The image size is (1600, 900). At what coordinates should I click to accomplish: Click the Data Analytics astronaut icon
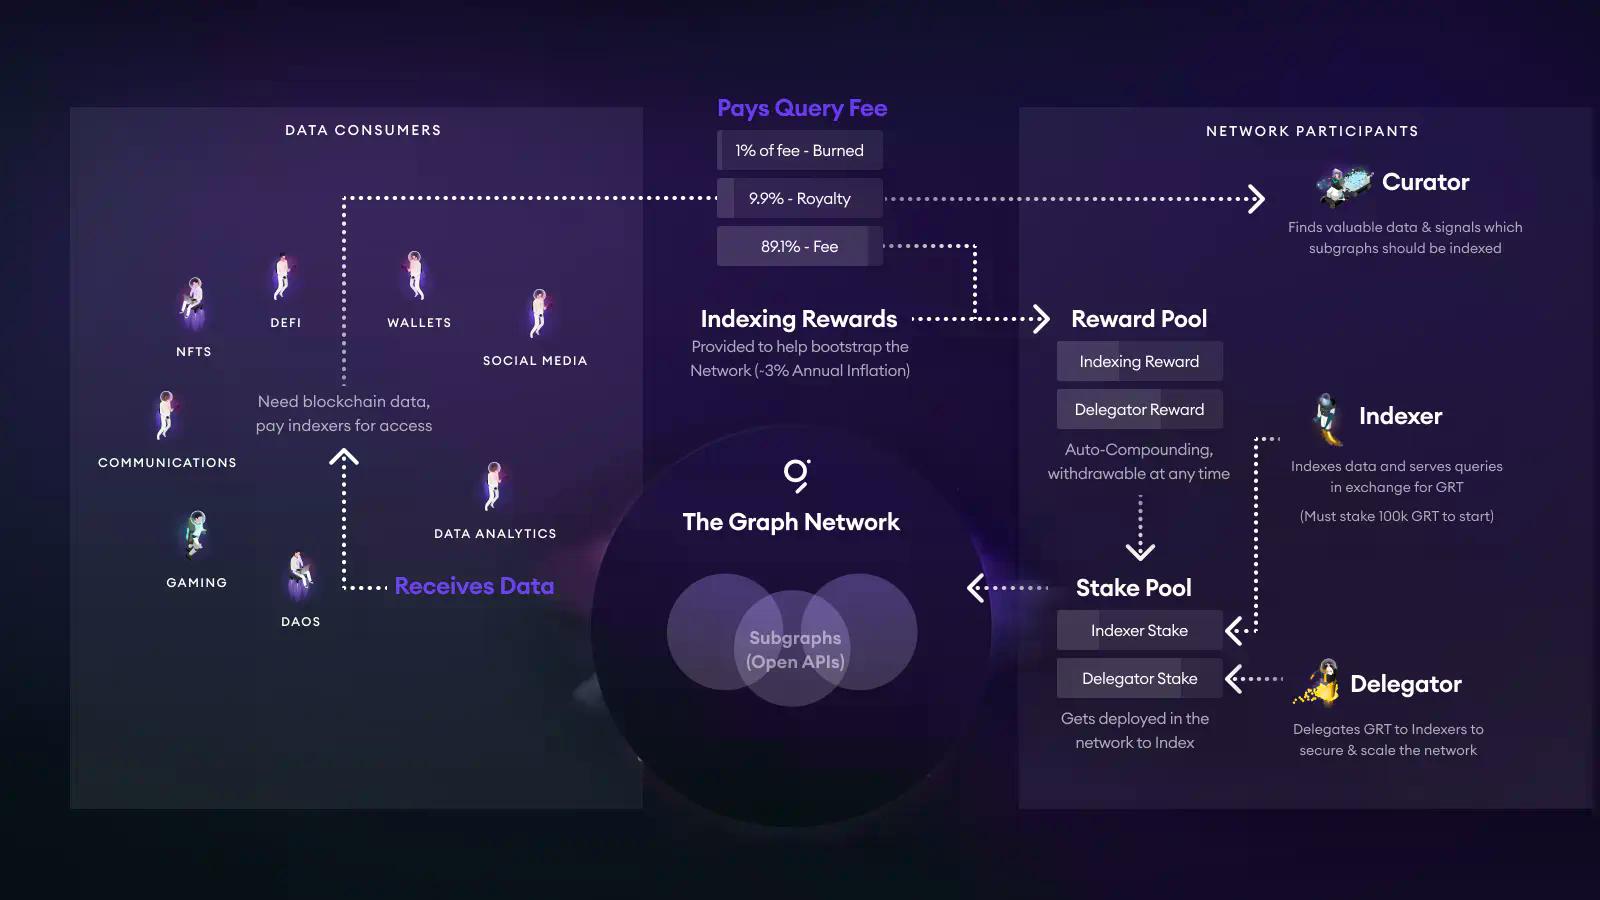(x=492, y=487)
